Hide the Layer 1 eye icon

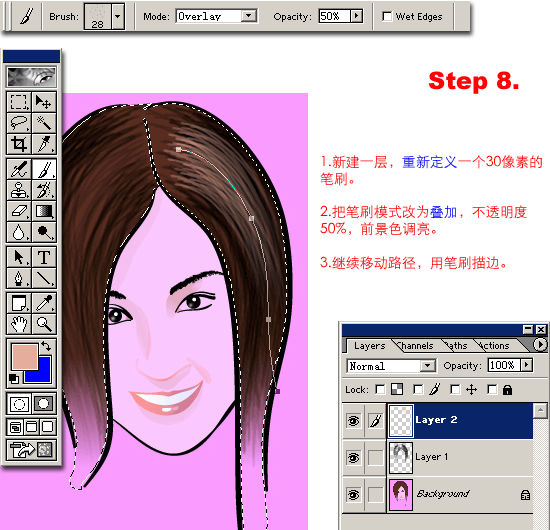tap(353, 457)
